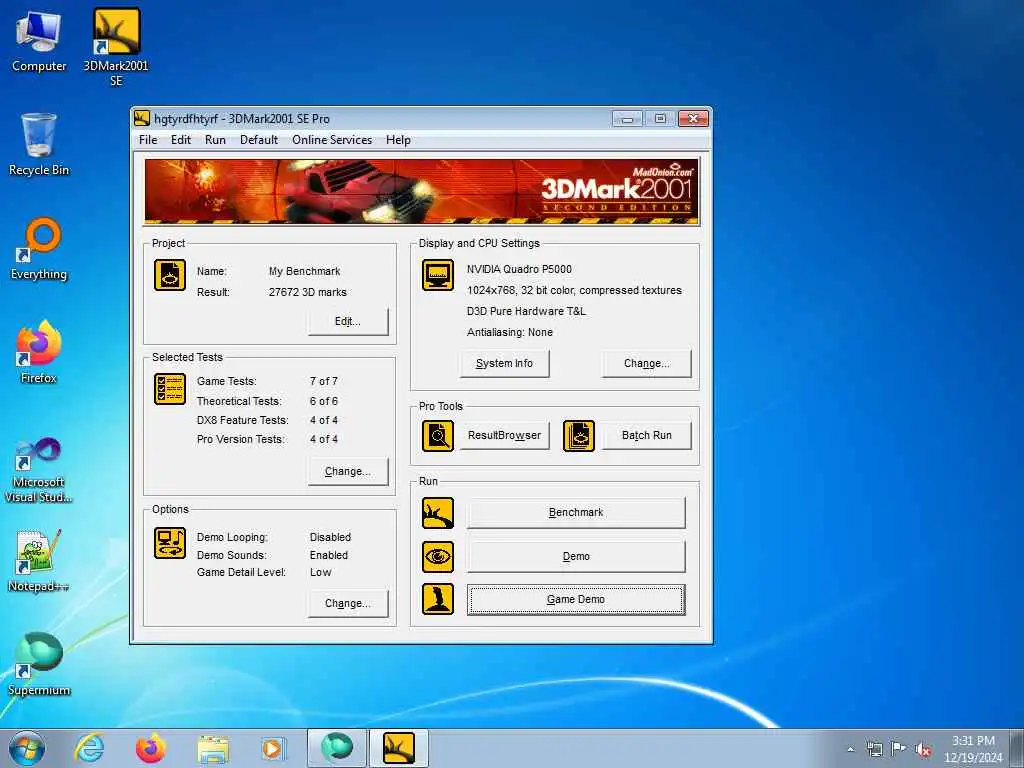Open the Online Services menu

tap(332, 140)
